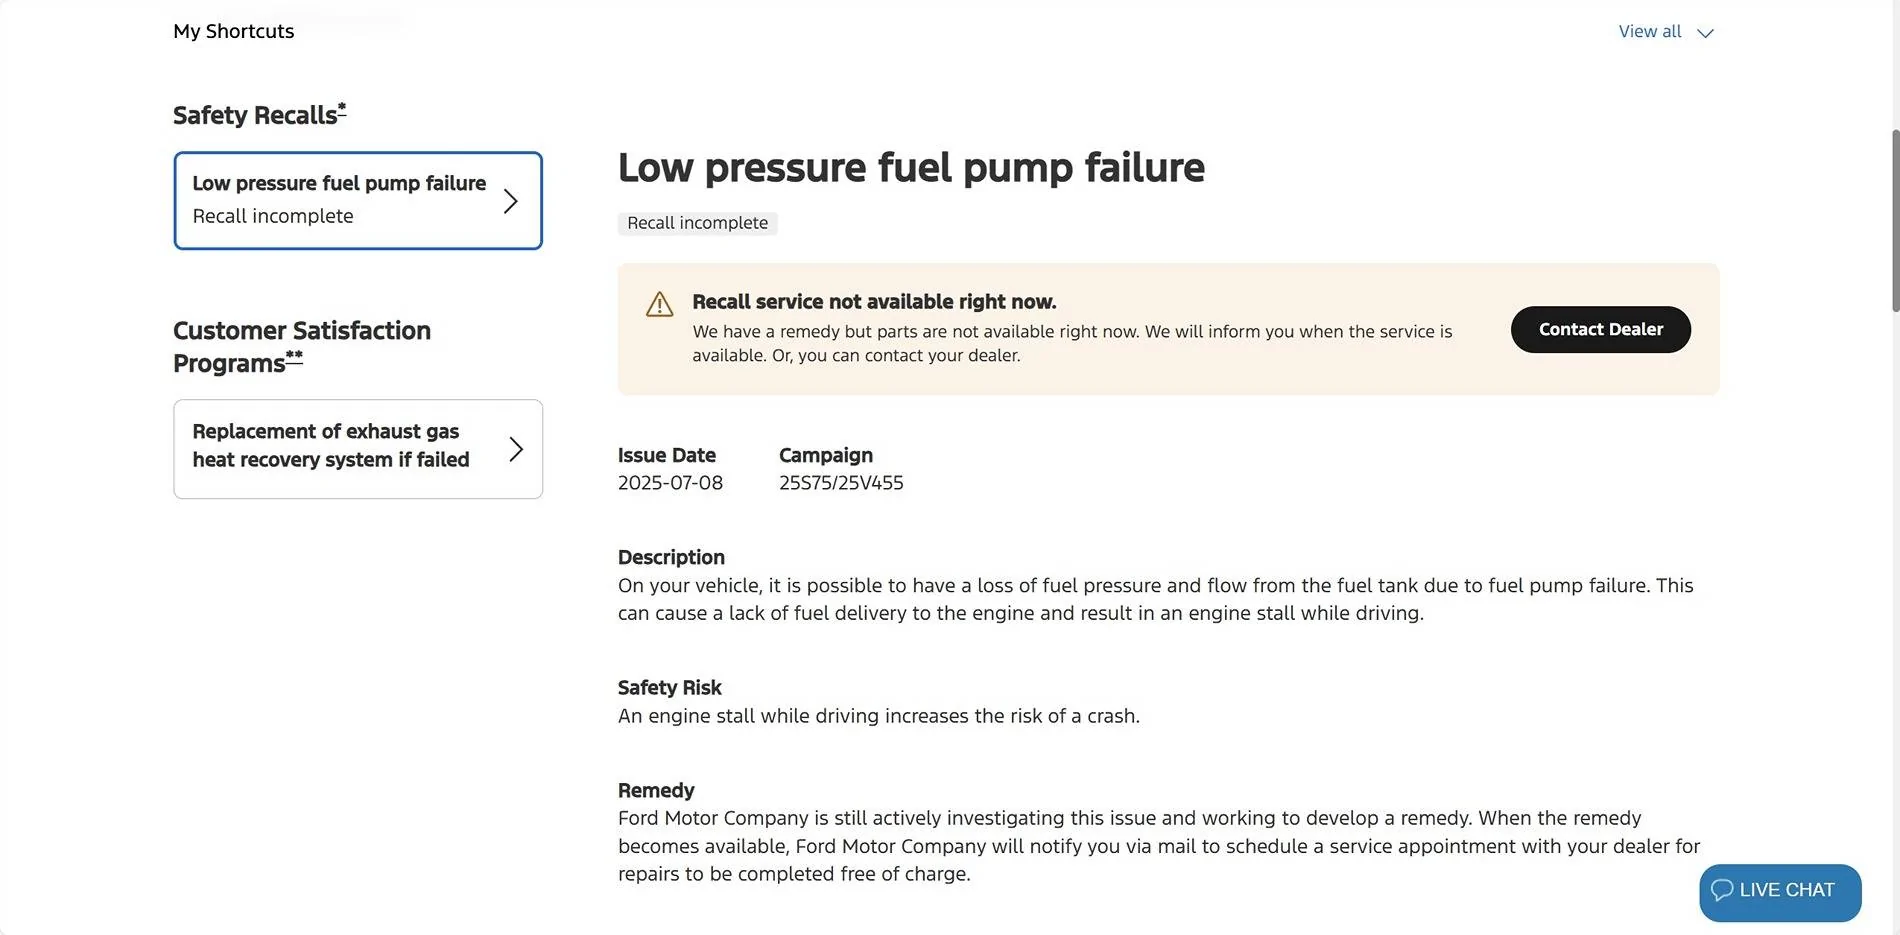Open the LIVE CHAT window
Viewport: 1900px width, 935px height.
(x=1779, y=890)
